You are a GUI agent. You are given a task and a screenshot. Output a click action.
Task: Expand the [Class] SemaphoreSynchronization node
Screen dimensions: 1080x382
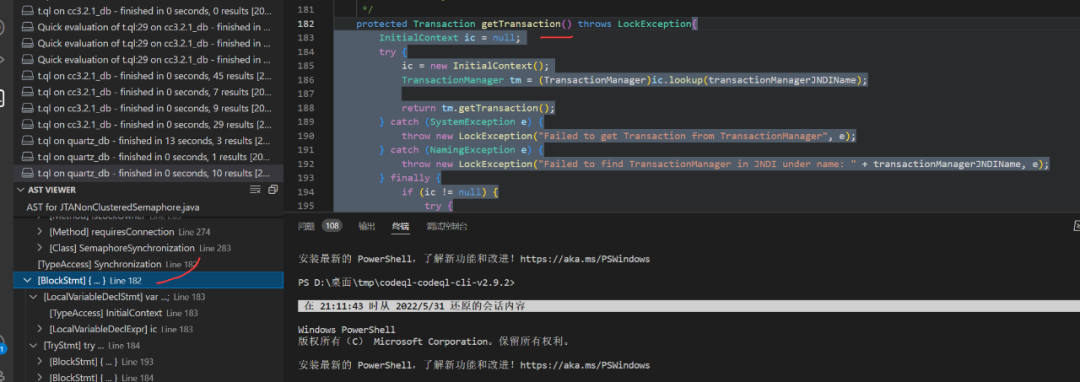click(40, 248)
